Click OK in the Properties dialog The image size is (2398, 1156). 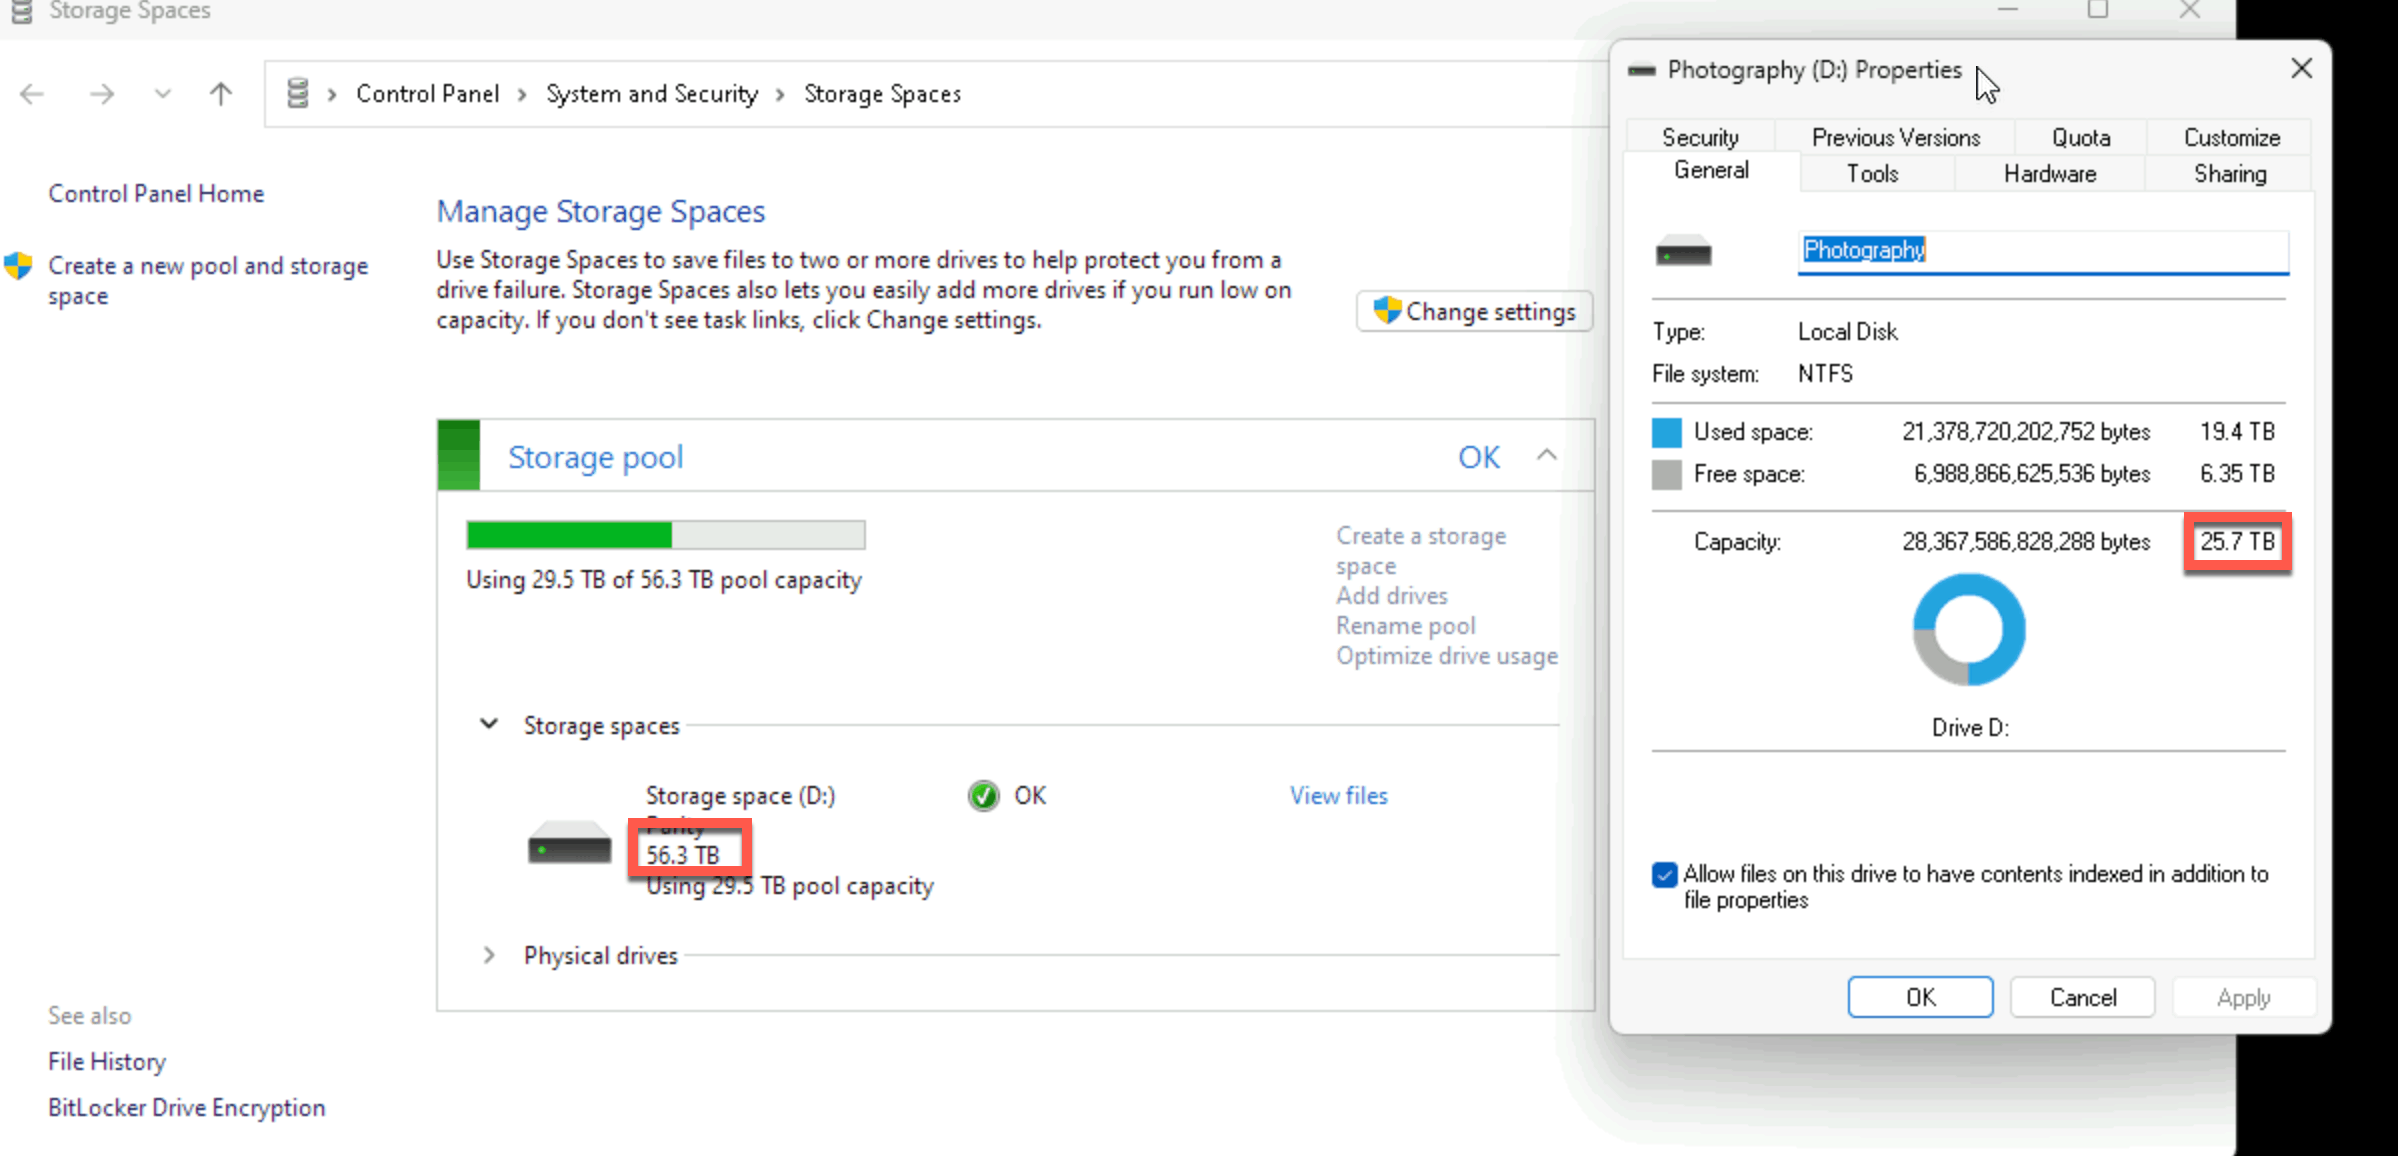click(1920, 997)
